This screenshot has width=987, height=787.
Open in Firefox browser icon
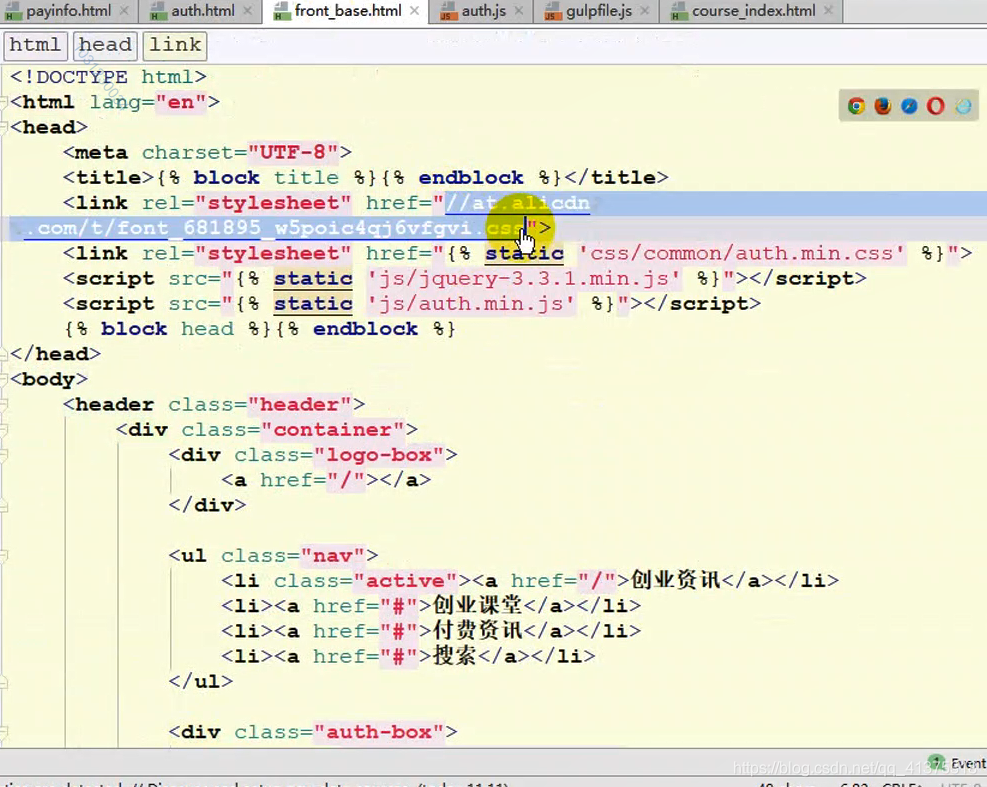tap(883, 106)
